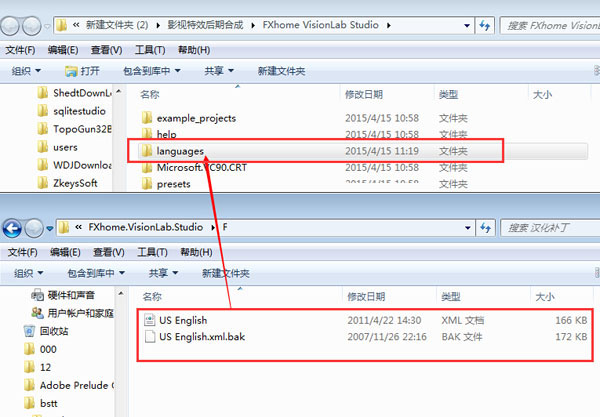Viewport: 600px width, 417px height.
Task: Open 编辑(E) menu in upper window
Action: pyautogui.click(x=63, y=50)
